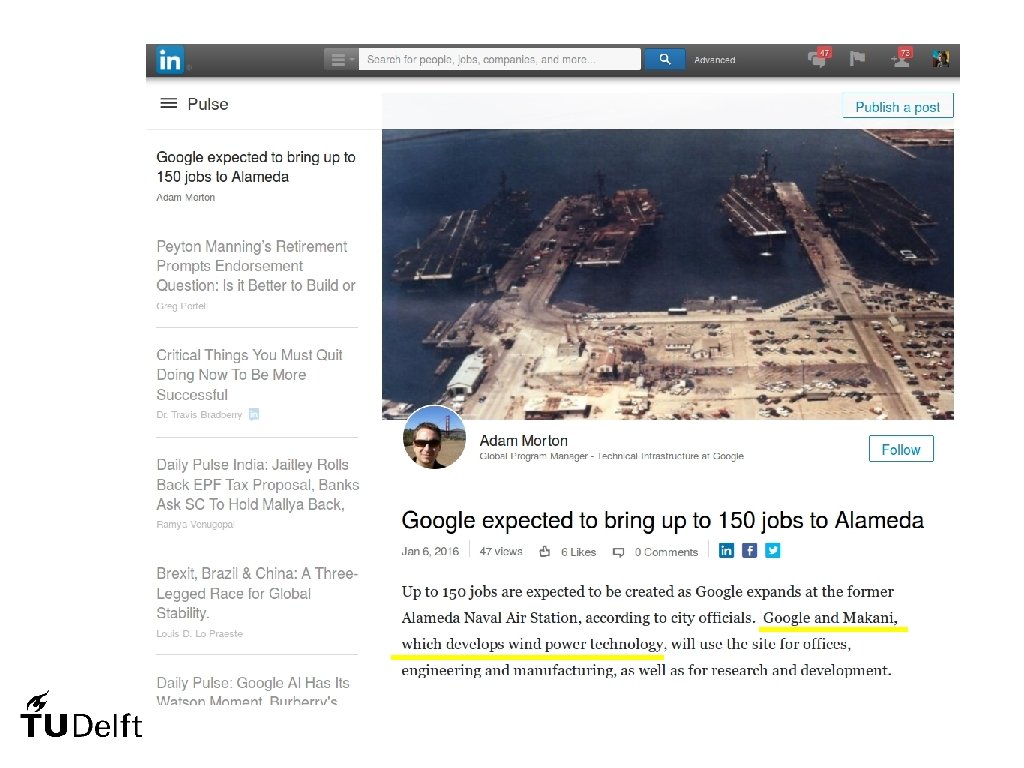Image resolution: width=1024 pixels, height=768 pixels.
Task: Click the 47 views count
Action: [x=501, y=552]
